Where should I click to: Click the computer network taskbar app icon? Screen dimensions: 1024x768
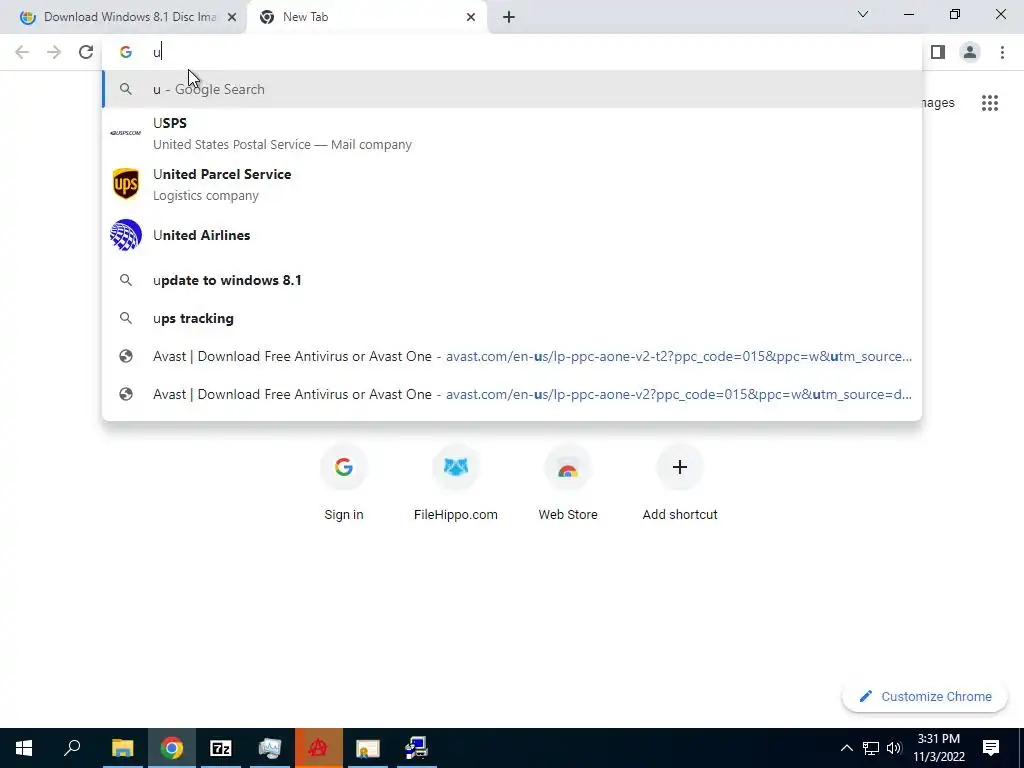[x=416, y=748]
